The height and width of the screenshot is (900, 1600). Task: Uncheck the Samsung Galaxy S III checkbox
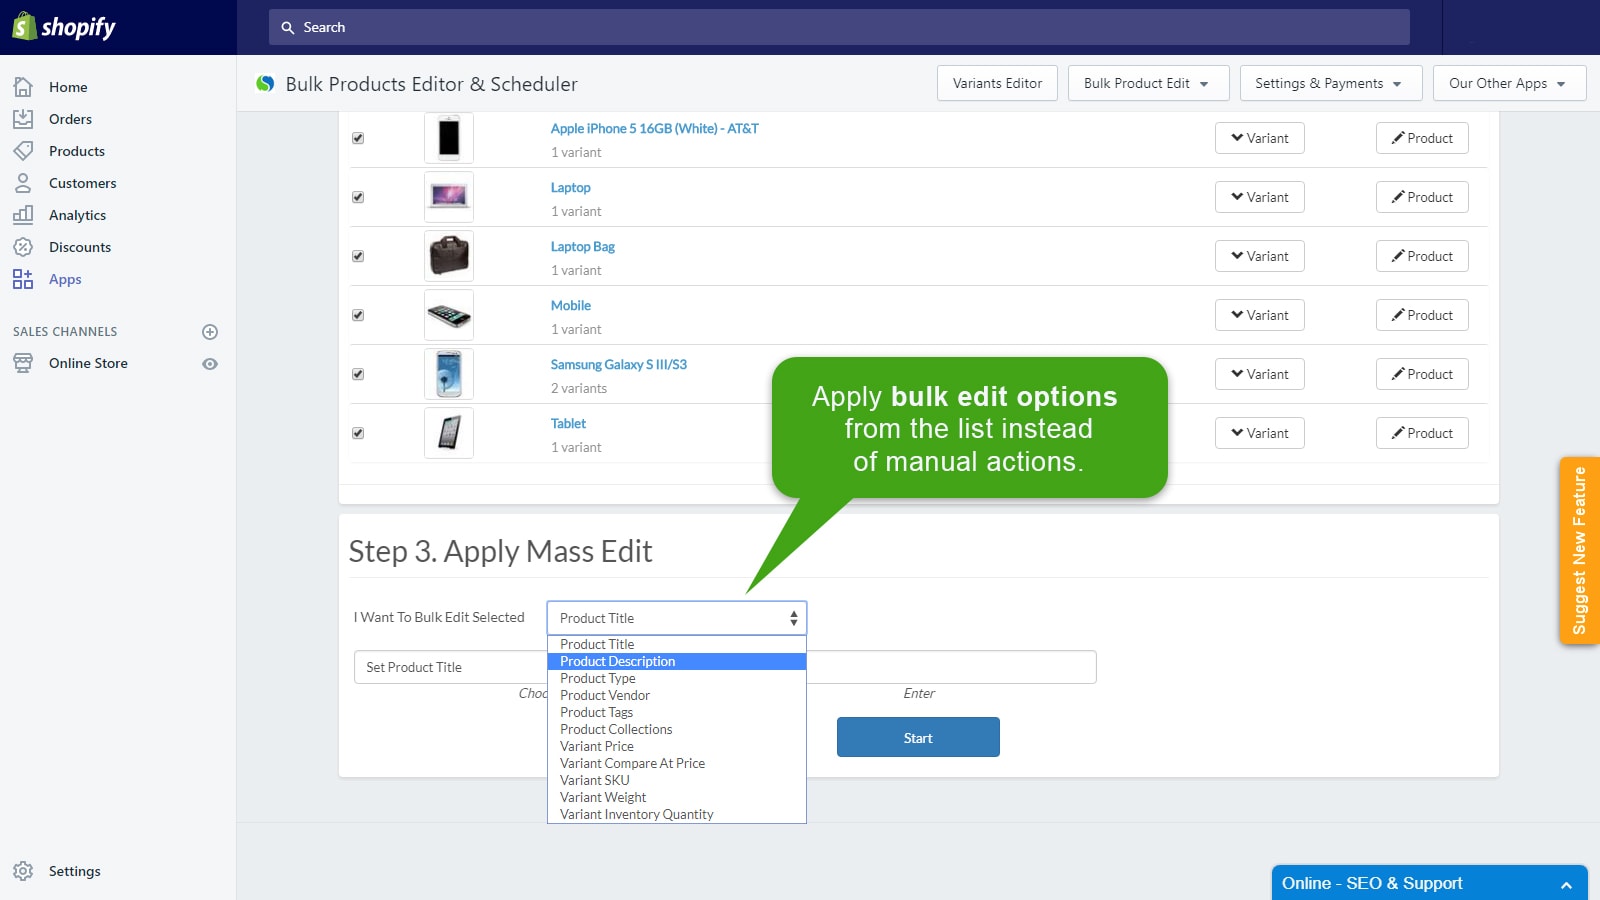coord(358,374)
